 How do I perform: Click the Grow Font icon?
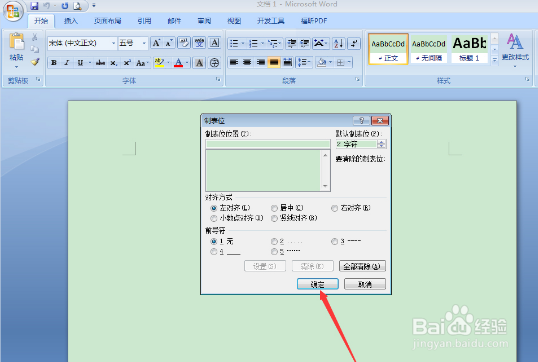click(x=156, y=43)
